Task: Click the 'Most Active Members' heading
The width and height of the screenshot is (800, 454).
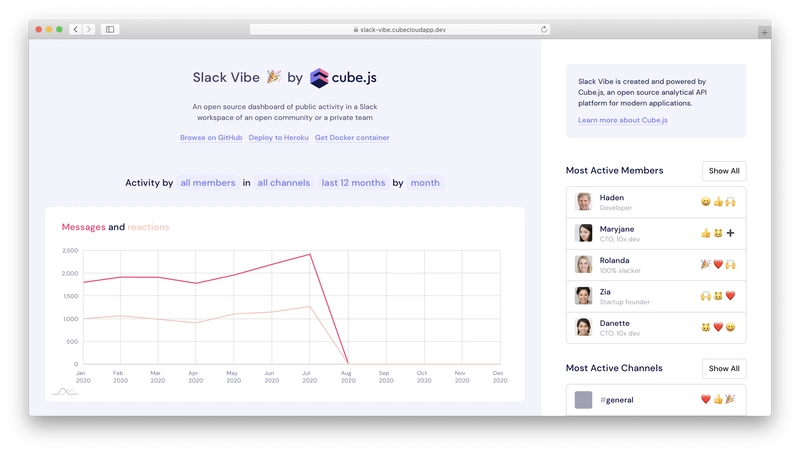Action: coord(614,170)
